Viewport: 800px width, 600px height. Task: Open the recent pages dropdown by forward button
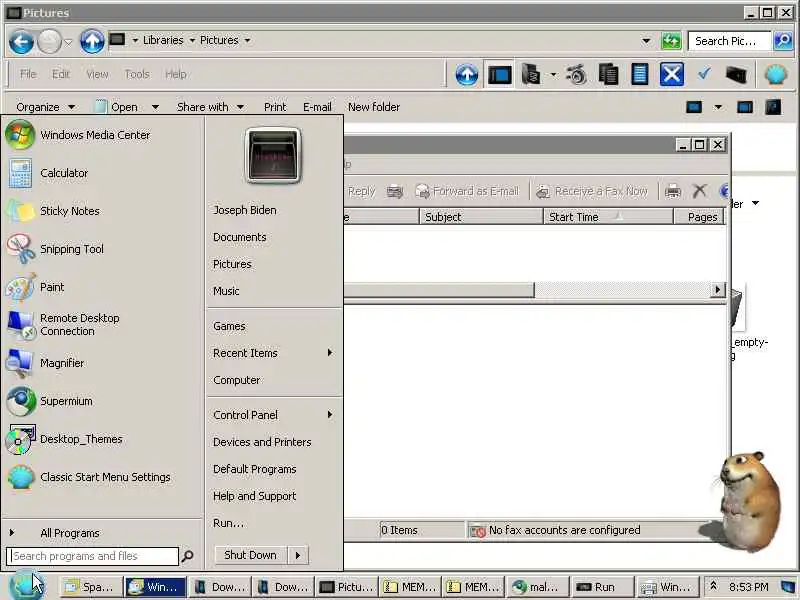pos(68,42)
